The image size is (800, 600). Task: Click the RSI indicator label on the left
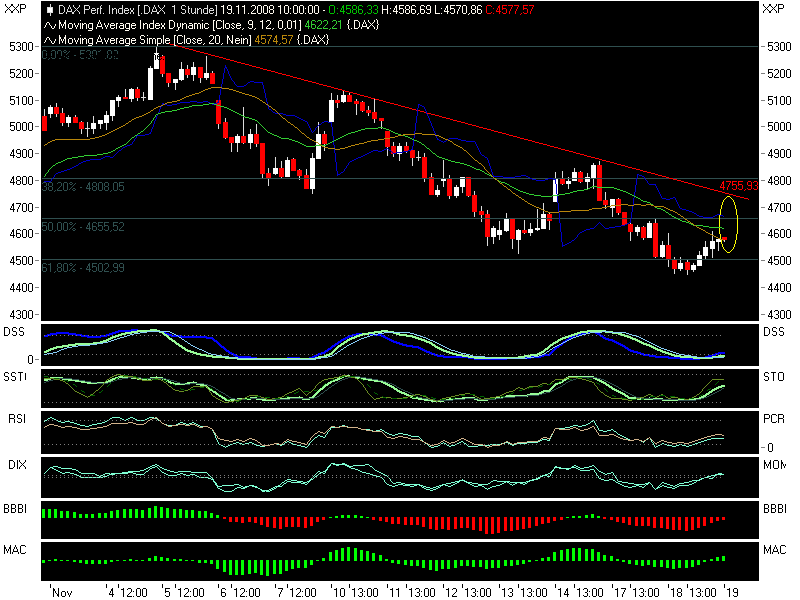pos(17,419)
